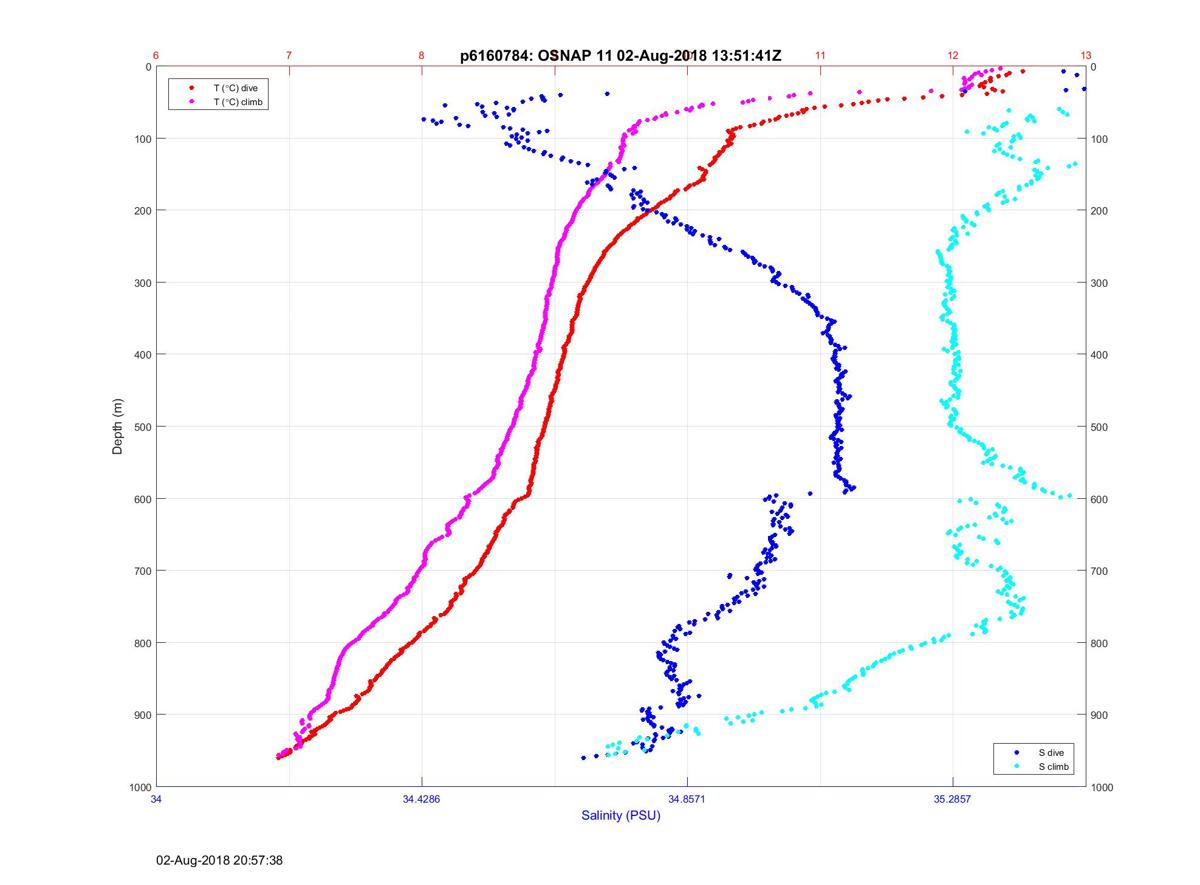Click the magenta marker beside 'T (°C) climb'
The image size is (1200, 885).
click(191, 102)
